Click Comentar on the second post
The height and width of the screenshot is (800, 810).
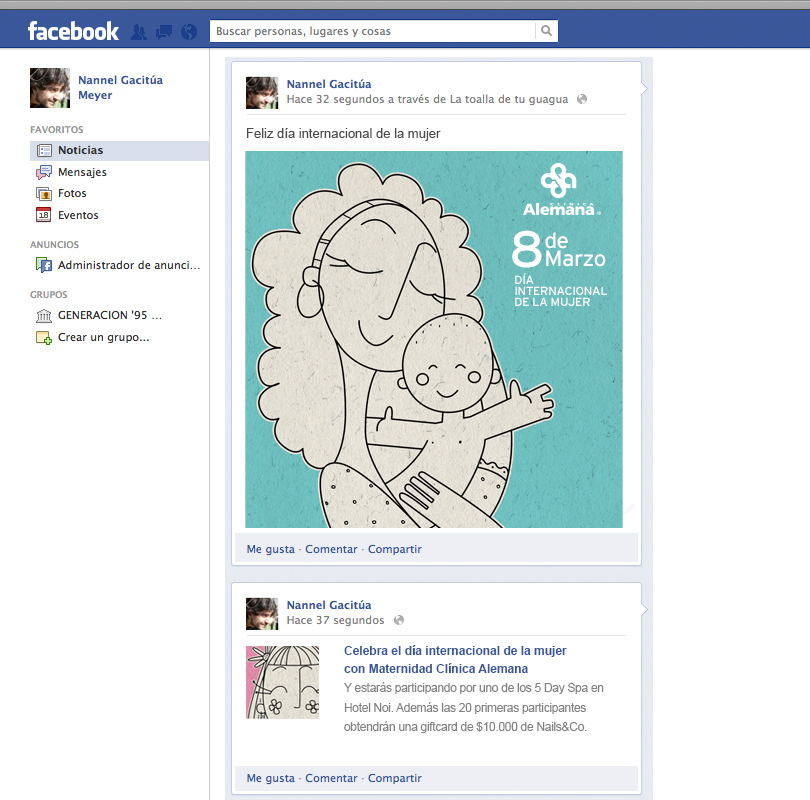331,778
